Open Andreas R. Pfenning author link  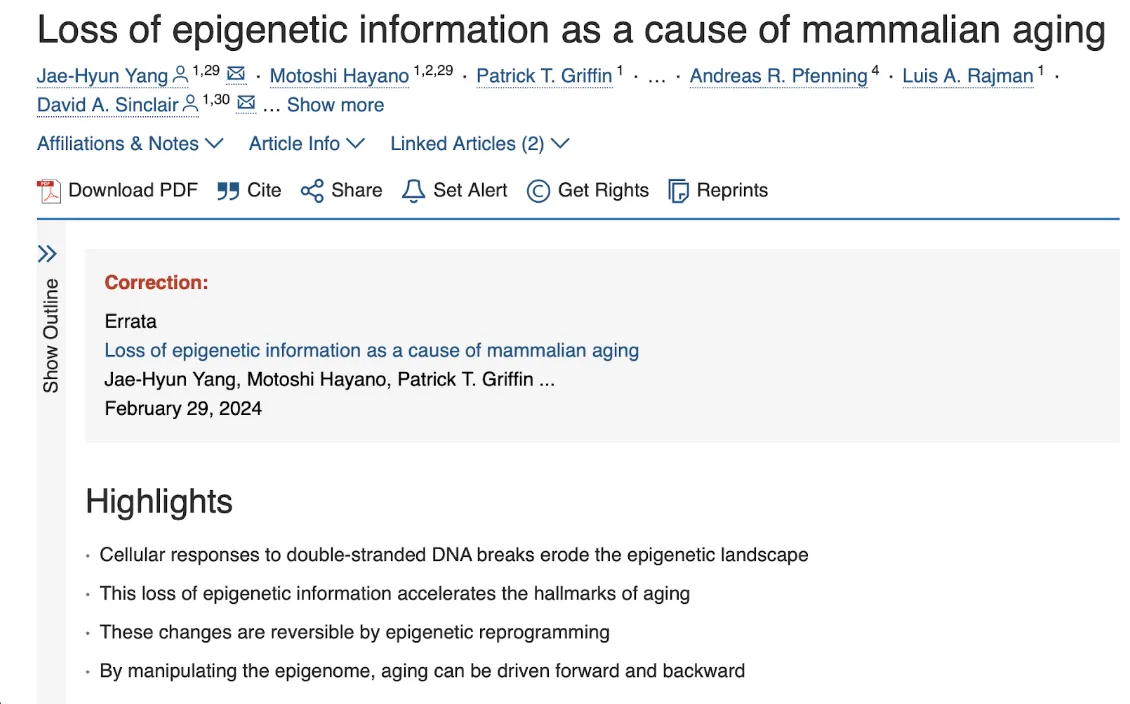pyautogui.click(x=778, y=76)
